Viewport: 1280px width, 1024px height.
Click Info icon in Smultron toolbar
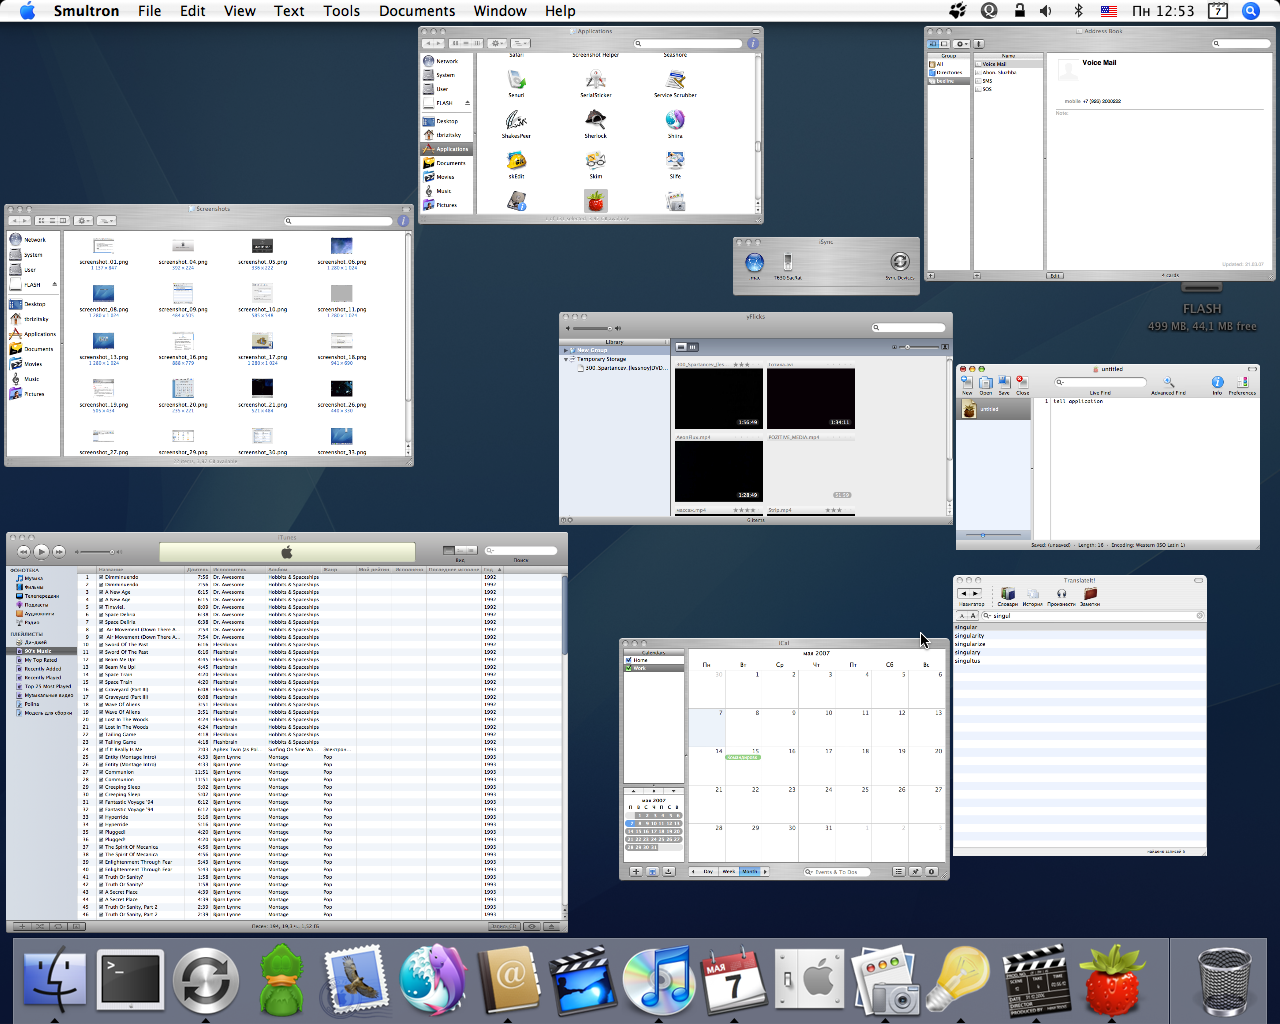click(x=1217, y=384)
